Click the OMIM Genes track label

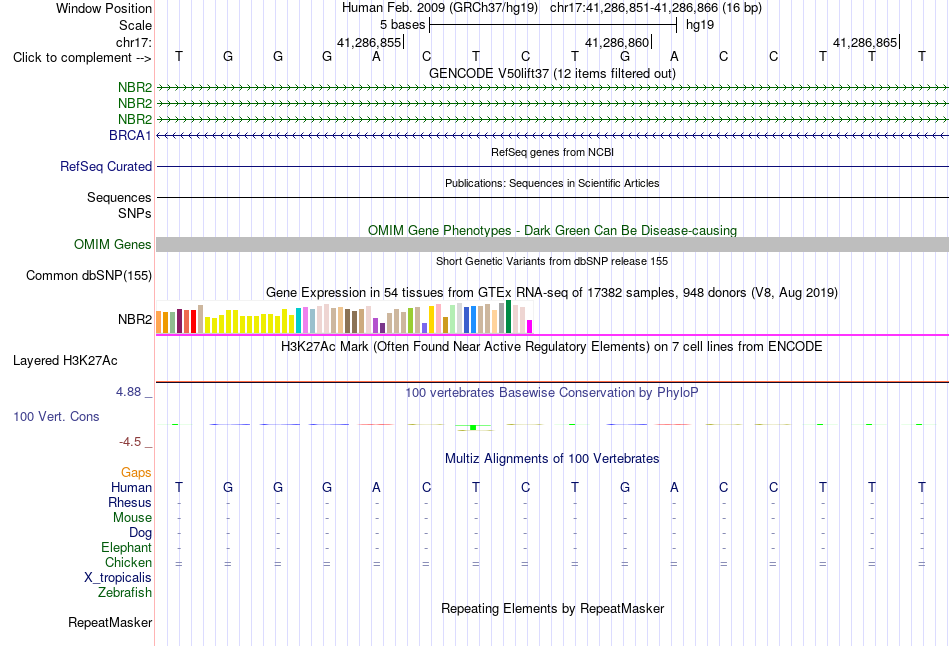tap(113, 244)
